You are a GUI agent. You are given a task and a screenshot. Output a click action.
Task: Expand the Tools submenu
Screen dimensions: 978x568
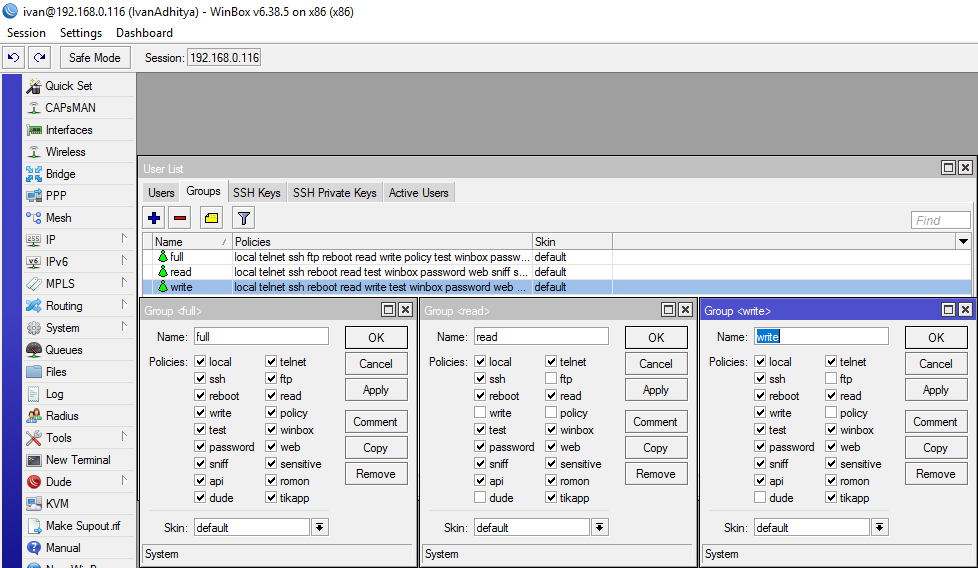(124, 436)
